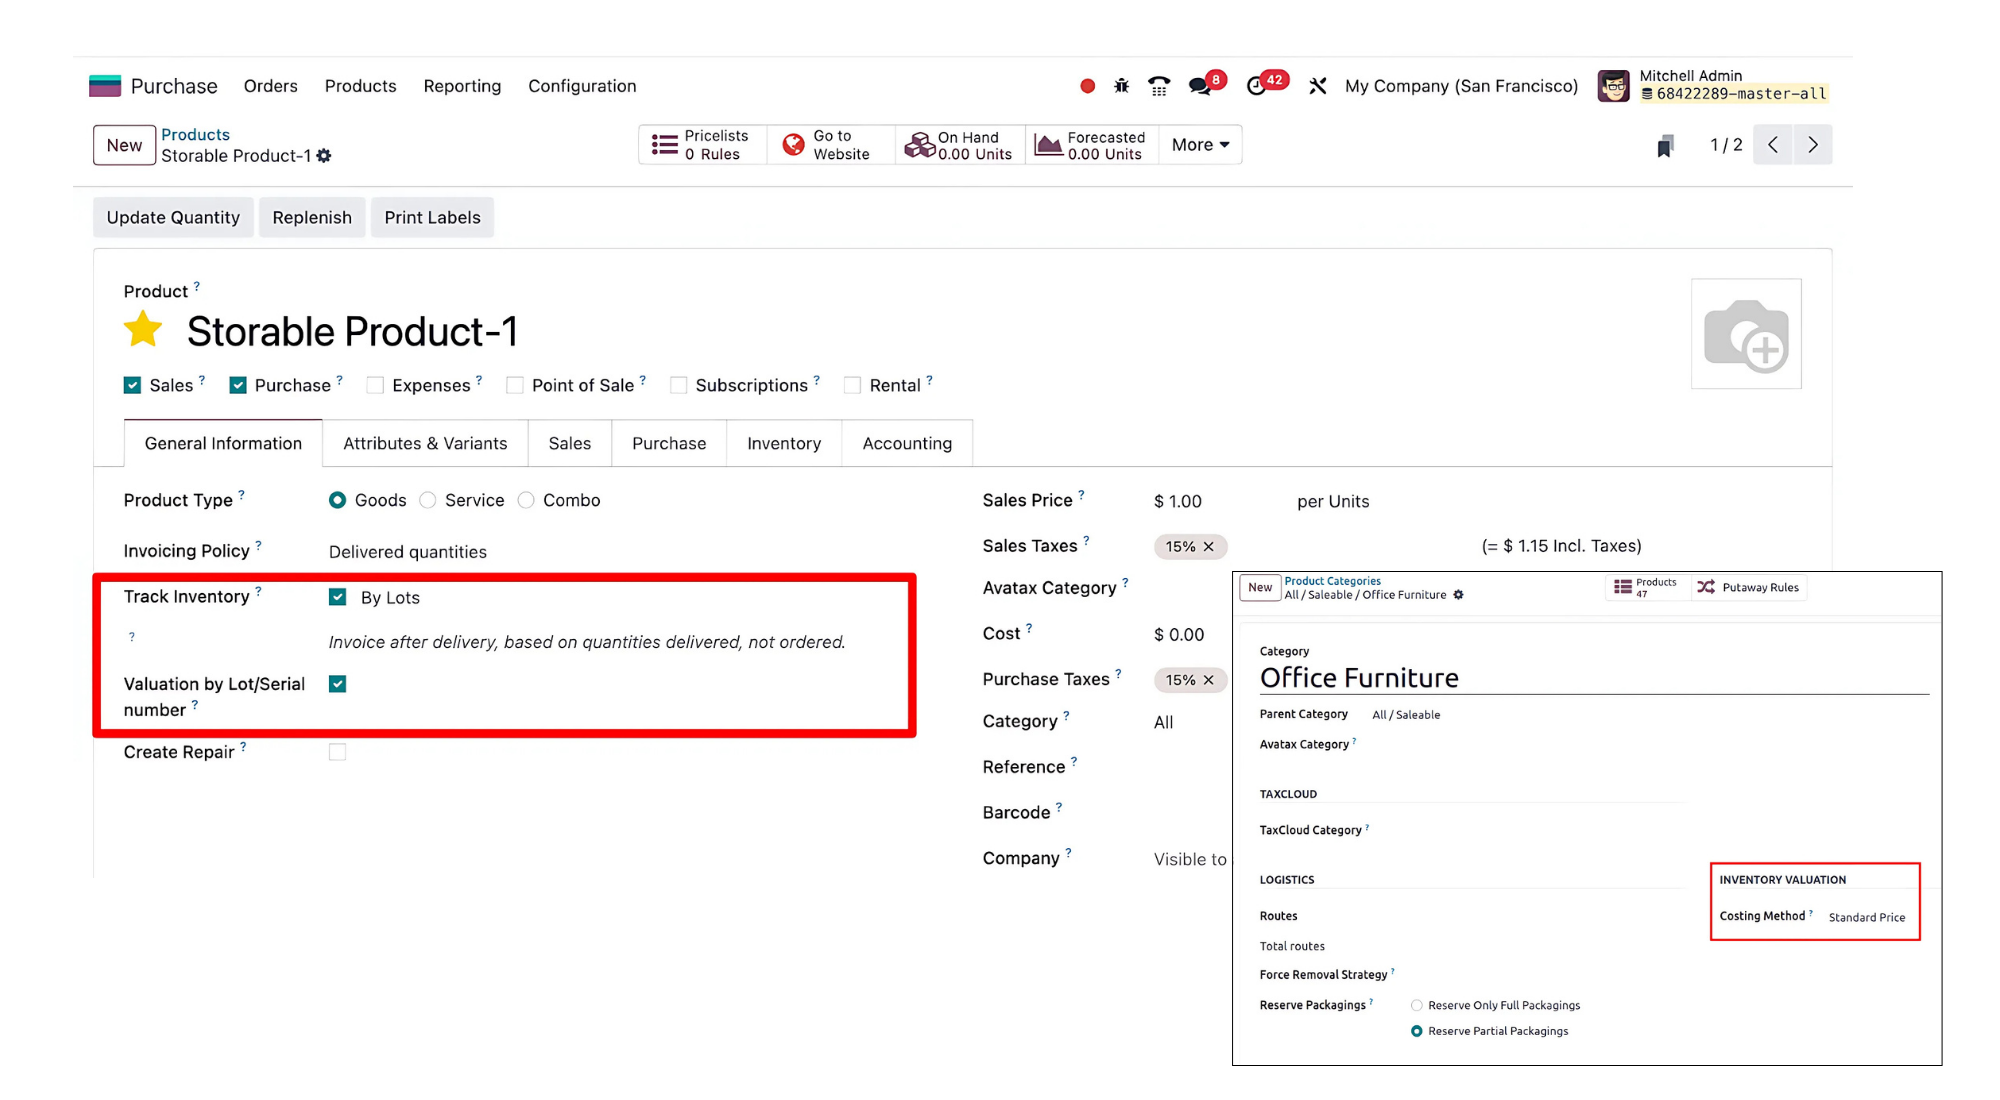2000x1100 pixels.
Task: Click the bookmark icon near pager
Action: [1665, 146]
